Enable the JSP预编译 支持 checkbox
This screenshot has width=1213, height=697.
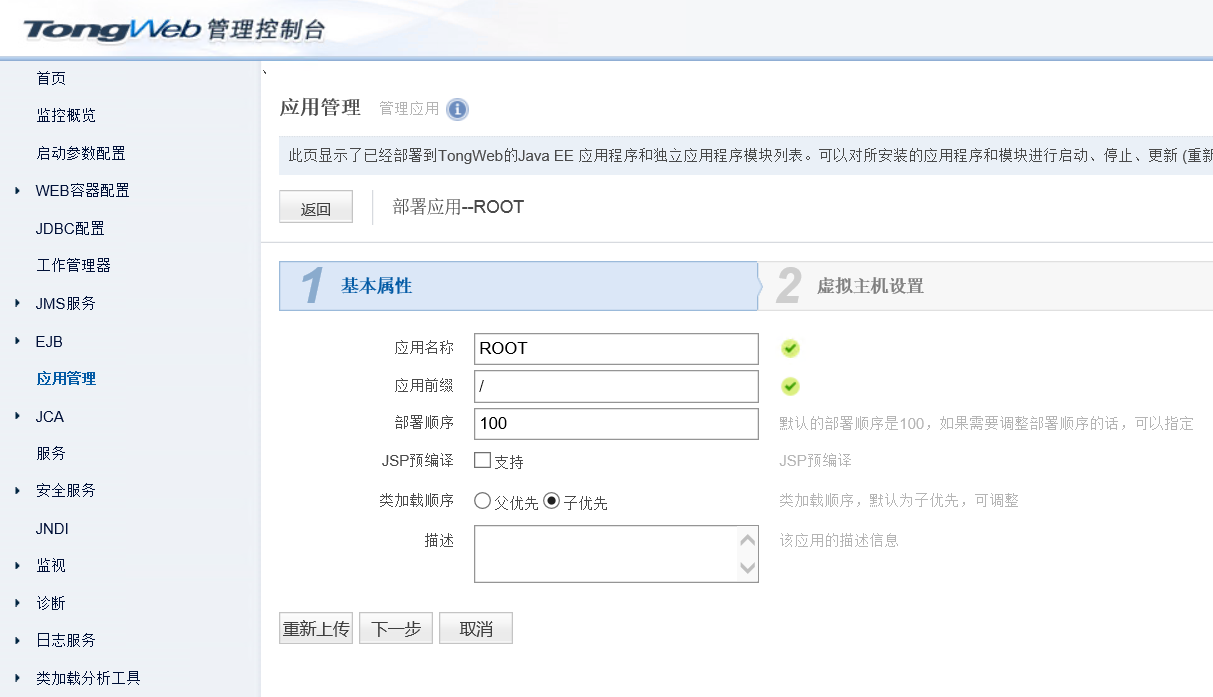pos(482,461)
